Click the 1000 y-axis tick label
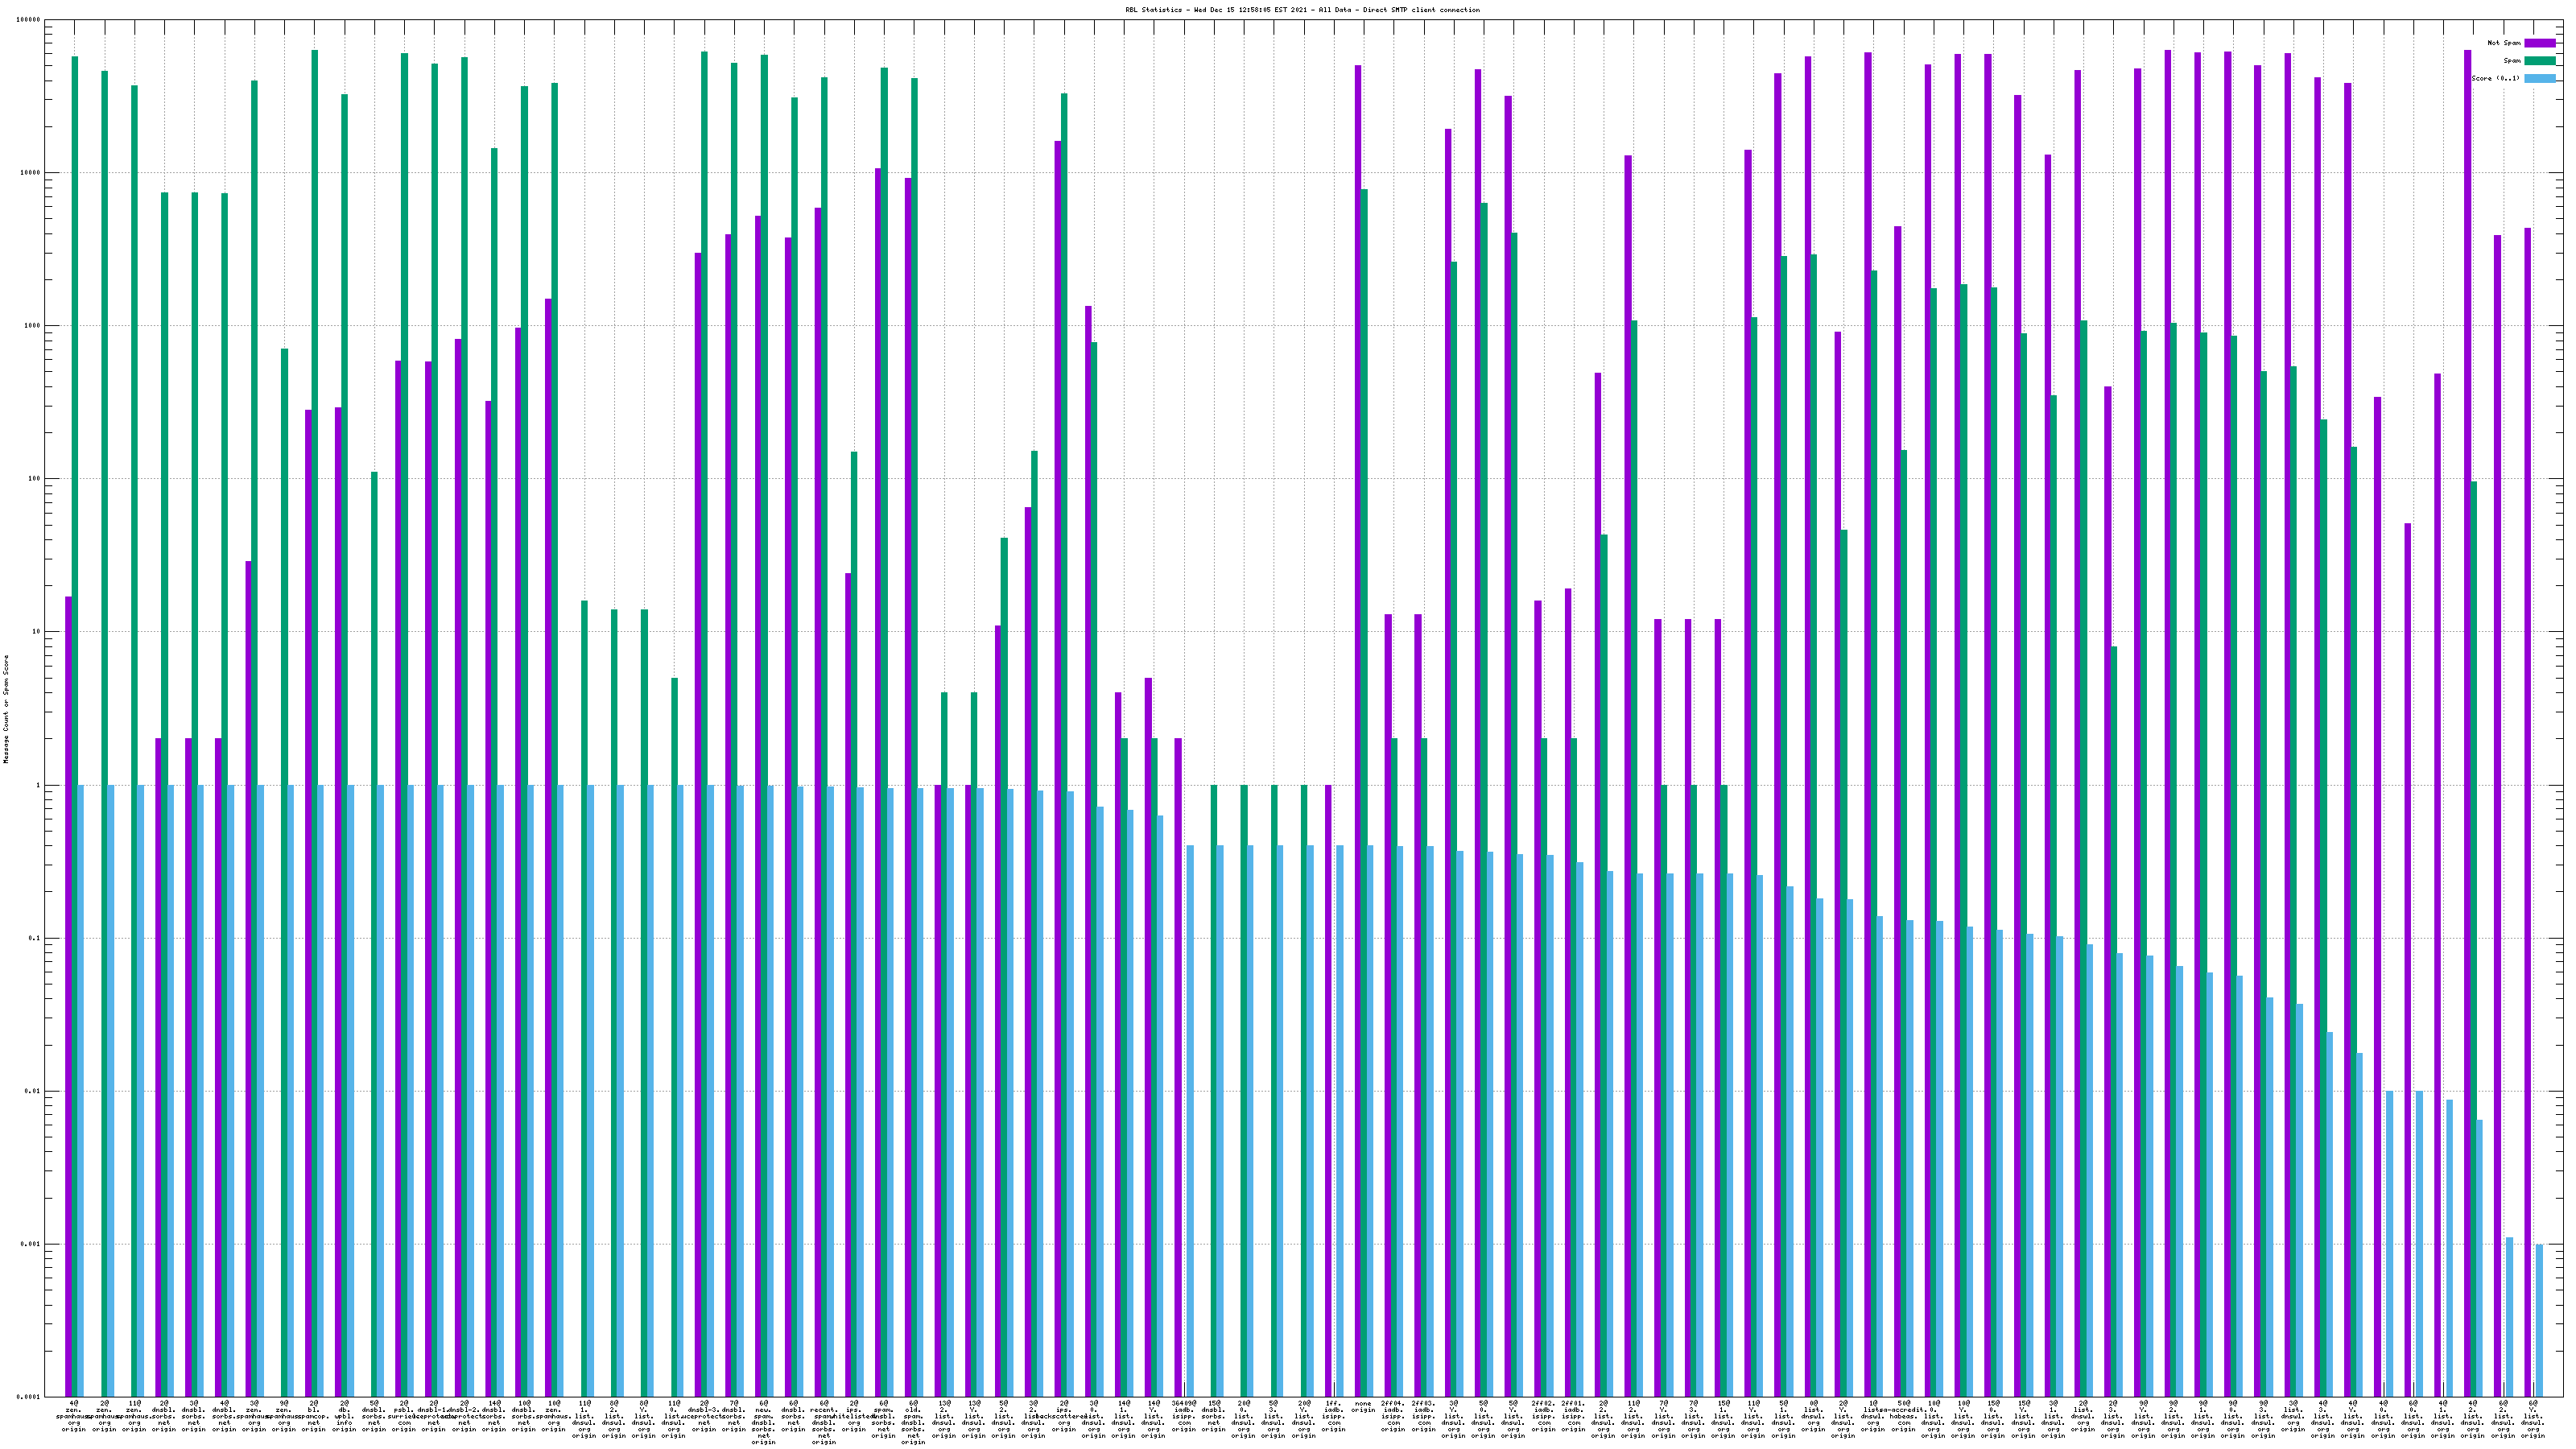 (x=33, y=326)
